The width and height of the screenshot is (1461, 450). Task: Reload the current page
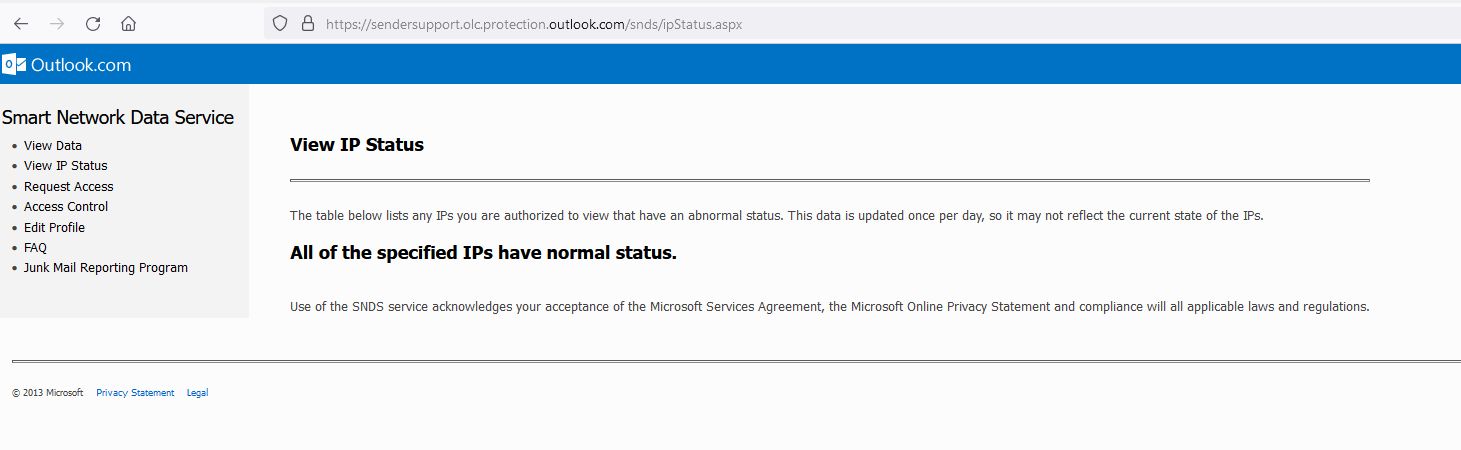(93, 23)
